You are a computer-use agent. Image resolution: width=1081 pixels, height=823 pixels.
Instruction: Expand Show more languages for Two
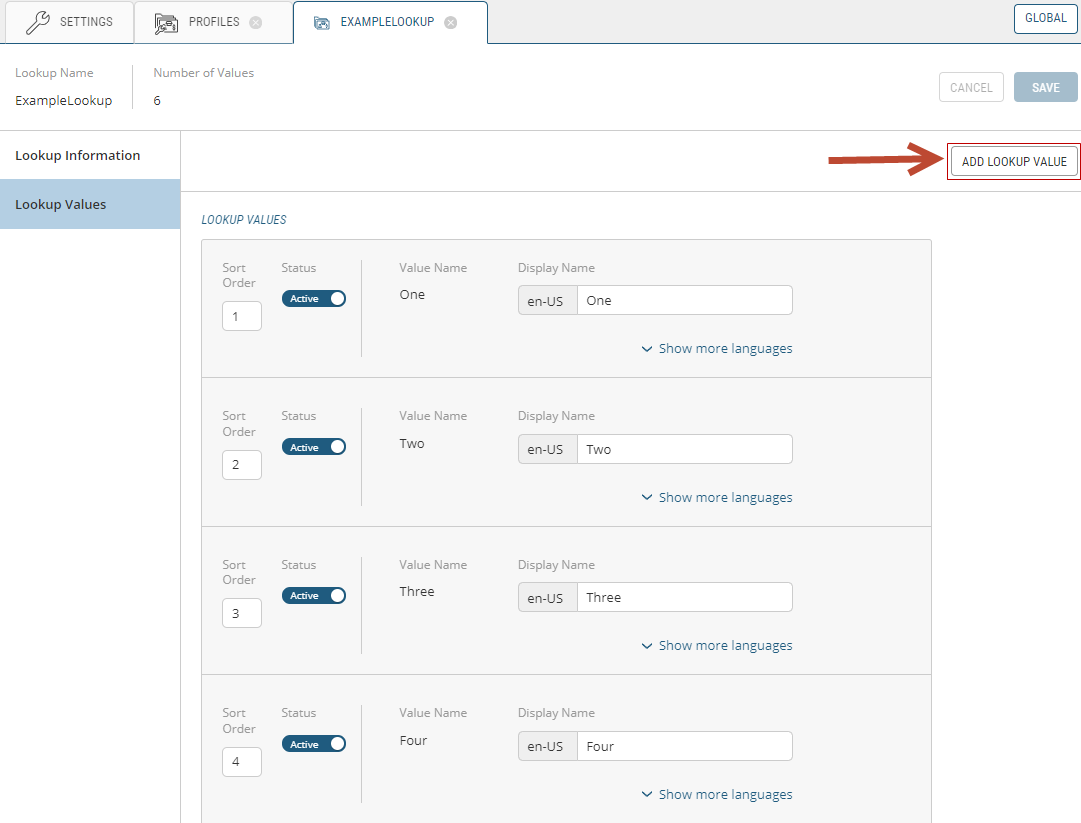click(717, 498)
